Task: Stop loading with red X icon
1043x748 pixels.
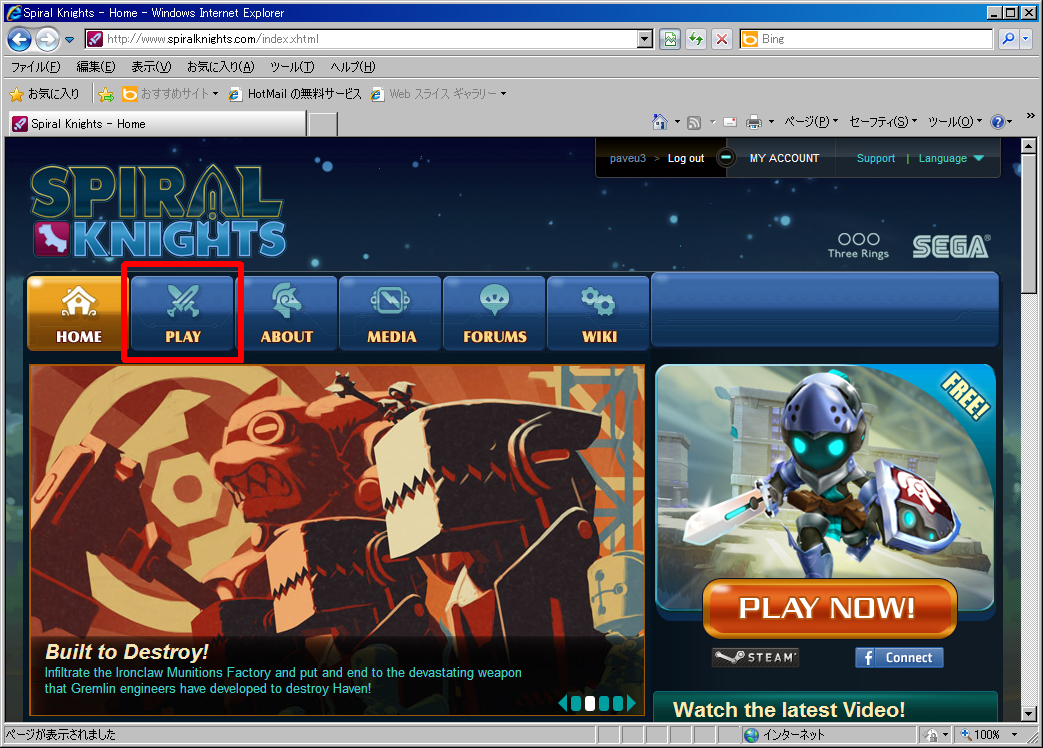Action: [722, 39]
